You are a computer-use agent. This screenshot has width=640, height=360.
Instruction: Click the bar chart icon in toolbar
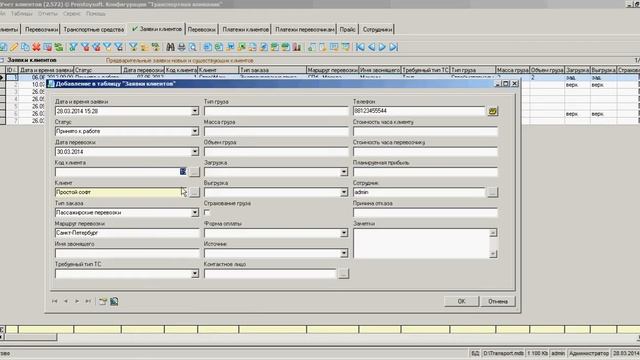pos(297,47)
